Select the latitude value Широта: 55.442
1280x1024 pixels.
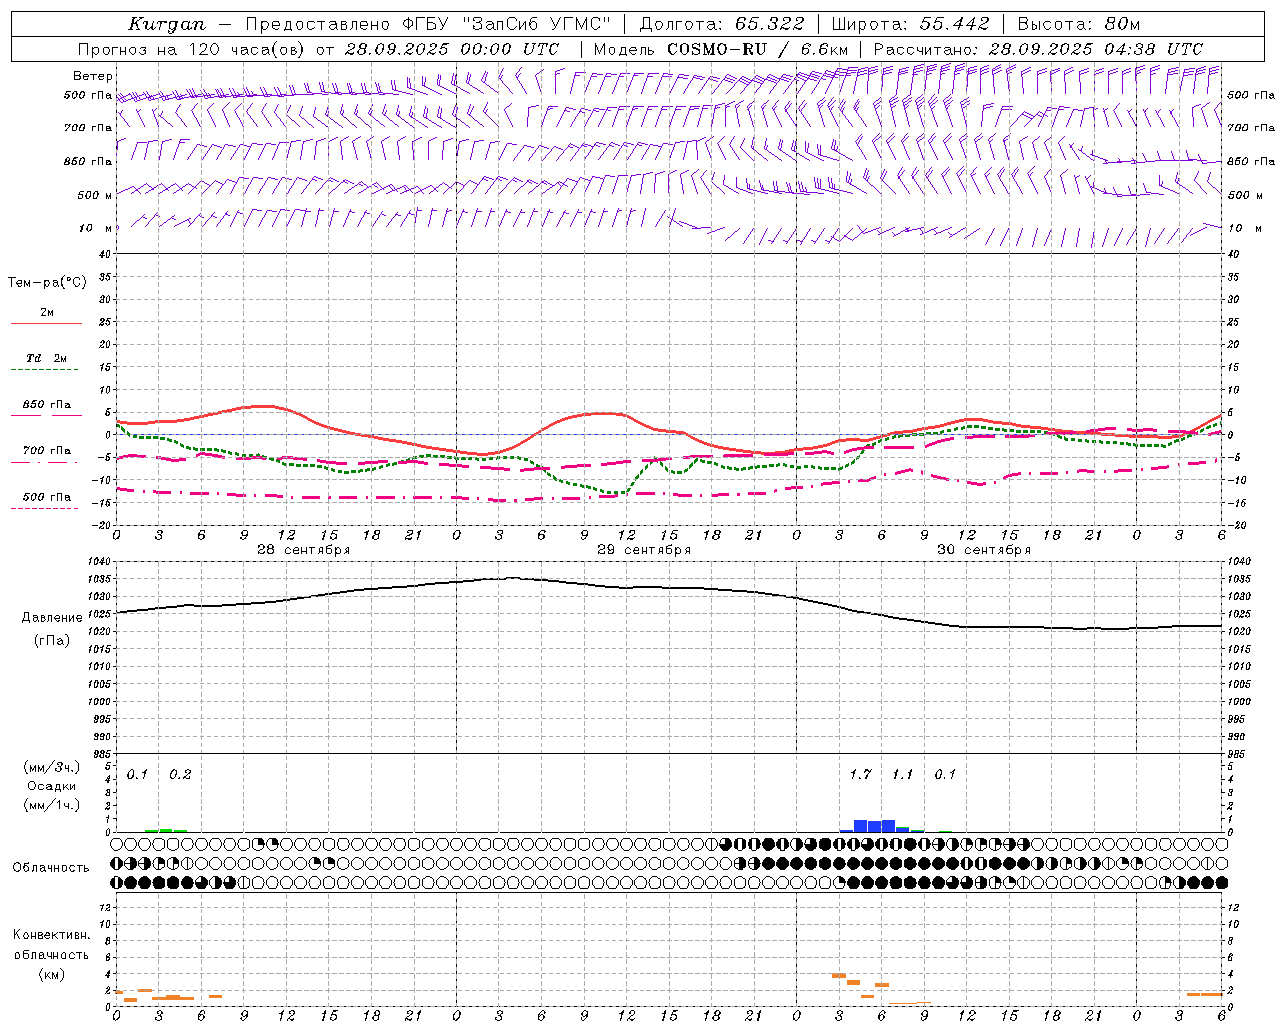coord(910,24)
